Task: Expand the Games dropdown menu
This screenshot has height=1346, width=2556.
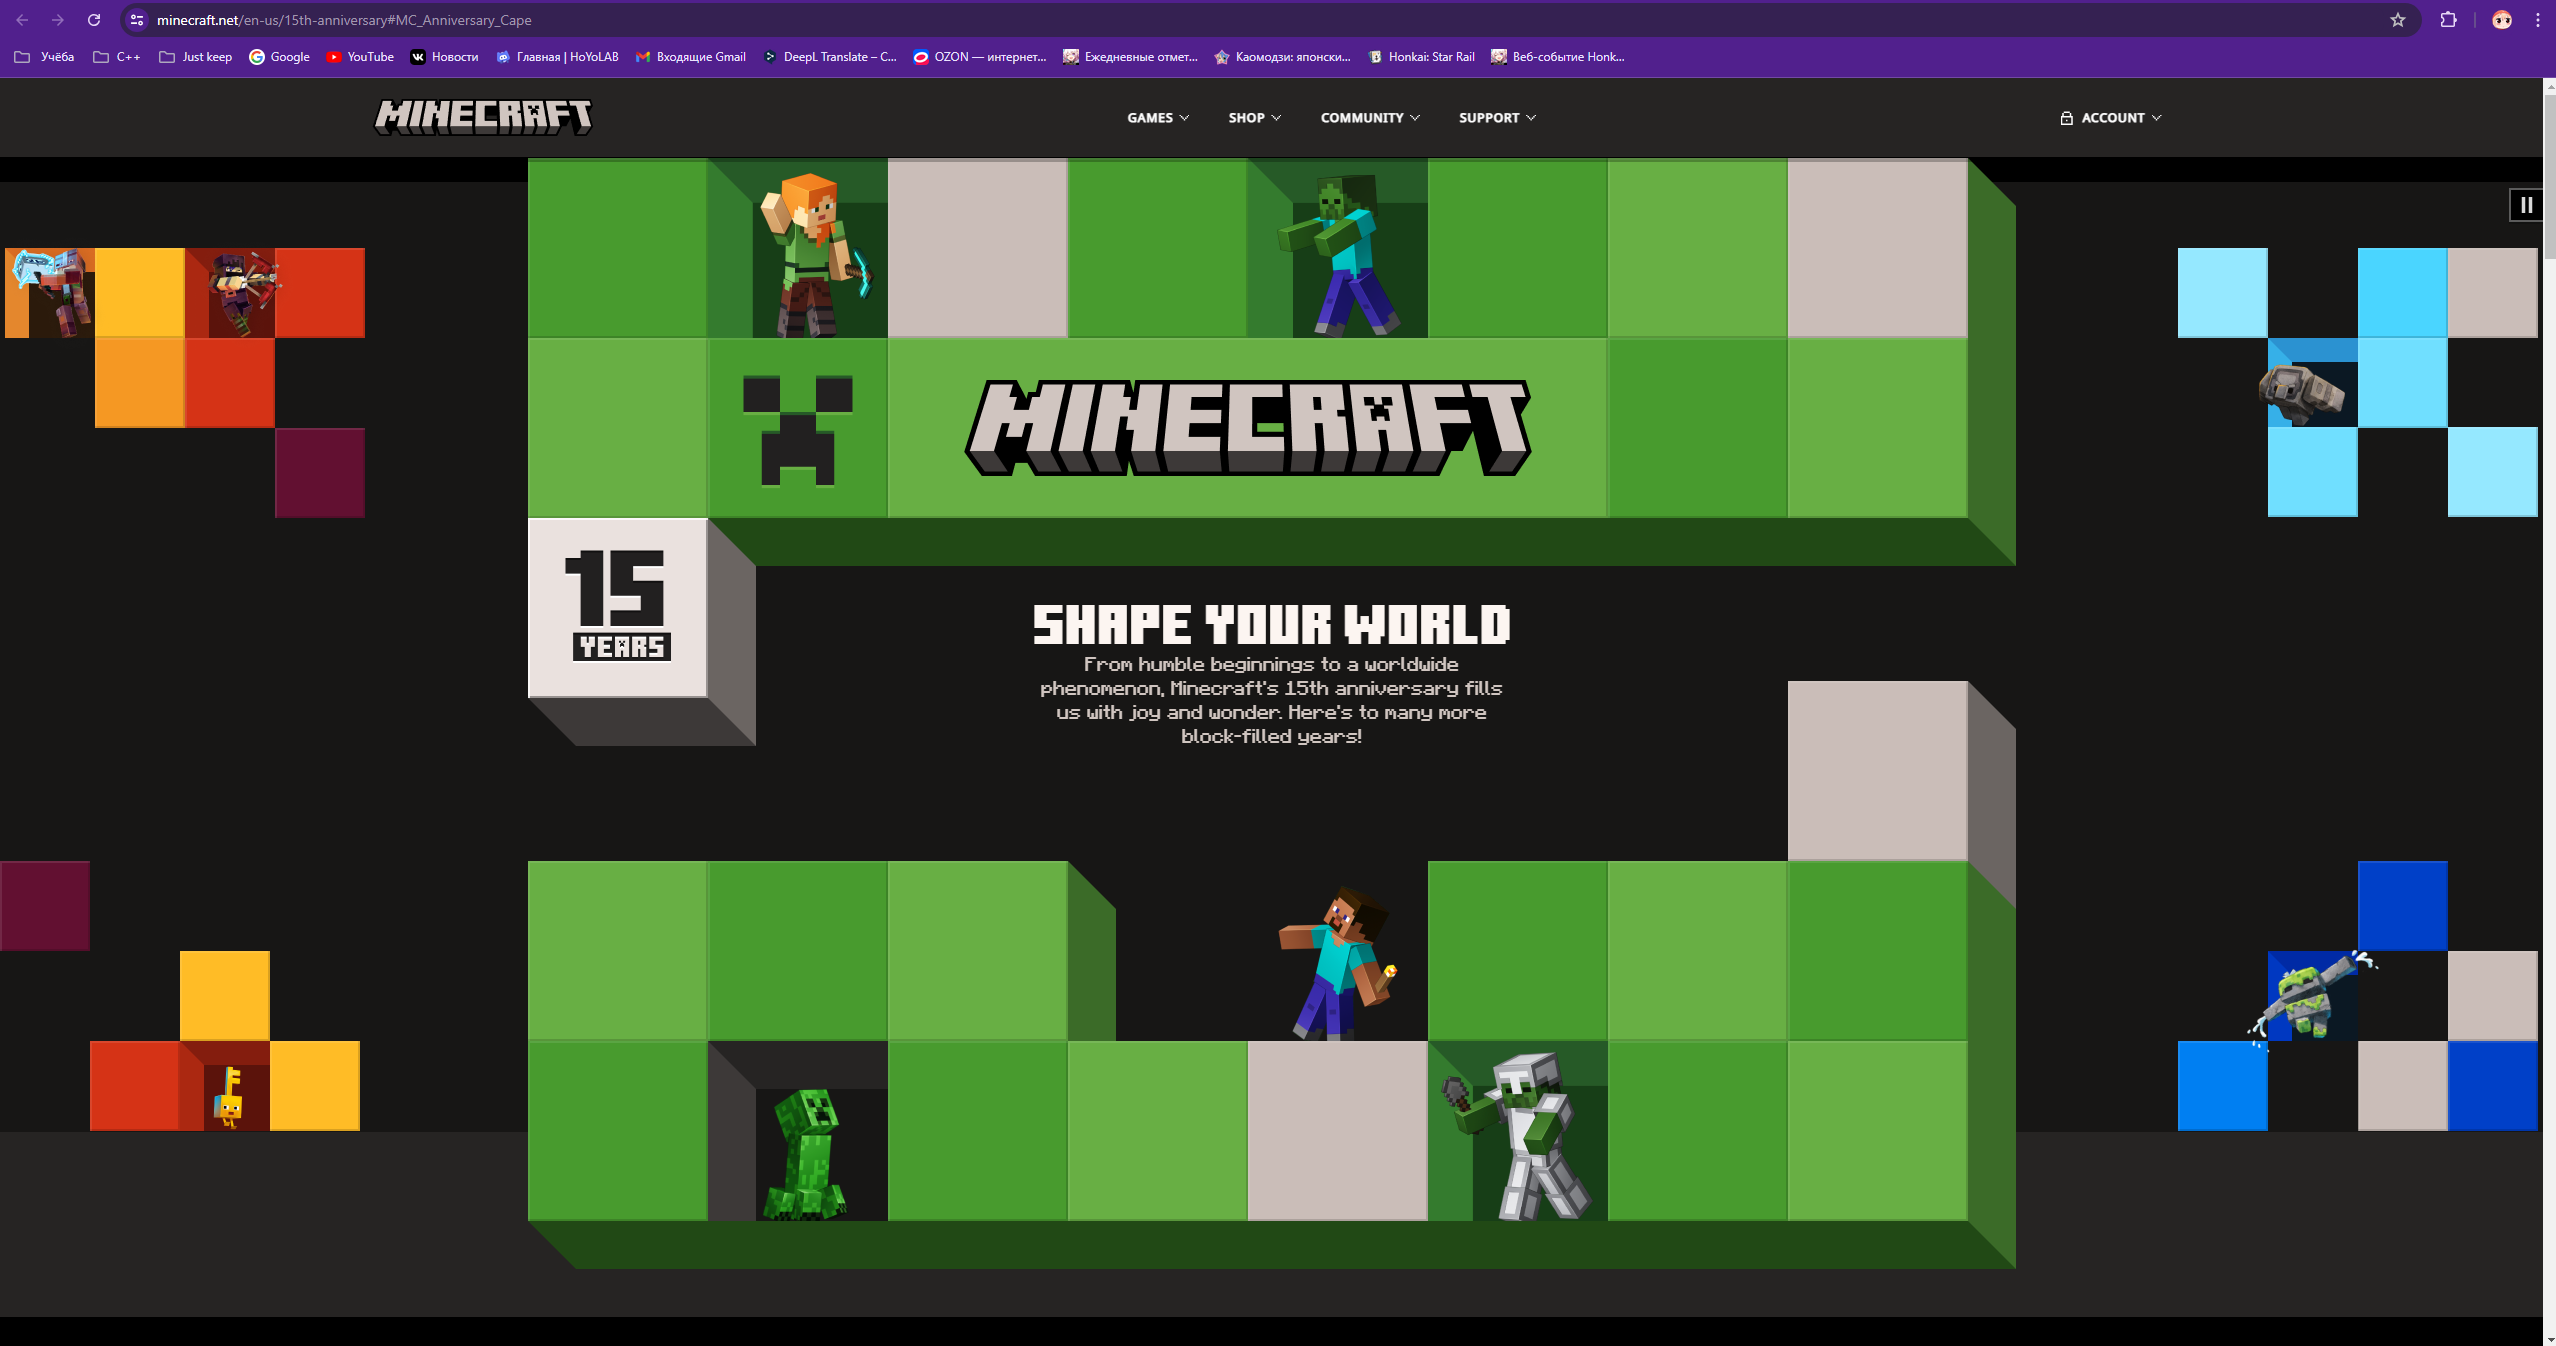Action: point(1157,118)
